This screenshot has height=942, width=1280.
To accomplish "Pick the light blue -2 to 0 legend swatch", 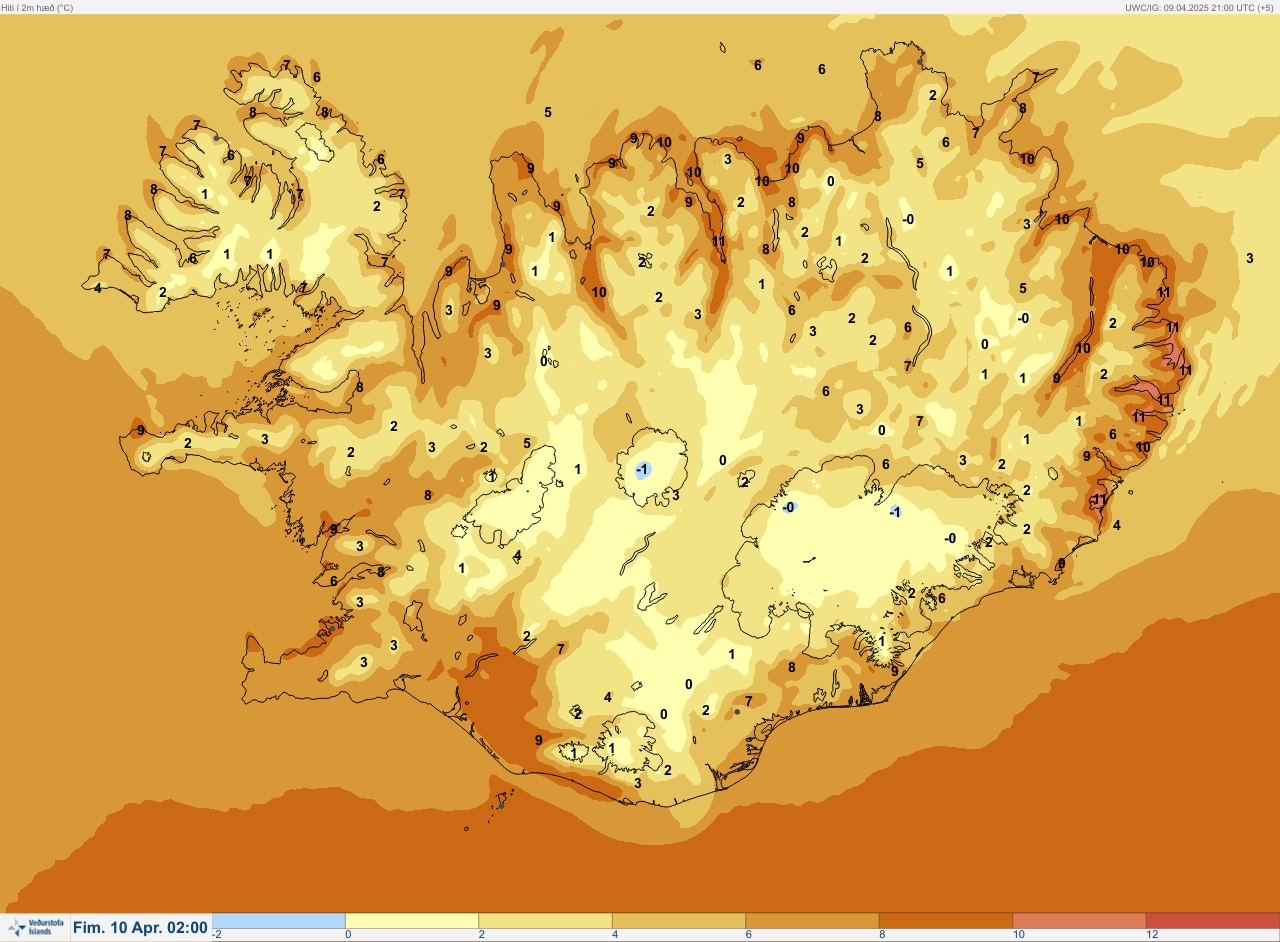I will click(279, 920).
